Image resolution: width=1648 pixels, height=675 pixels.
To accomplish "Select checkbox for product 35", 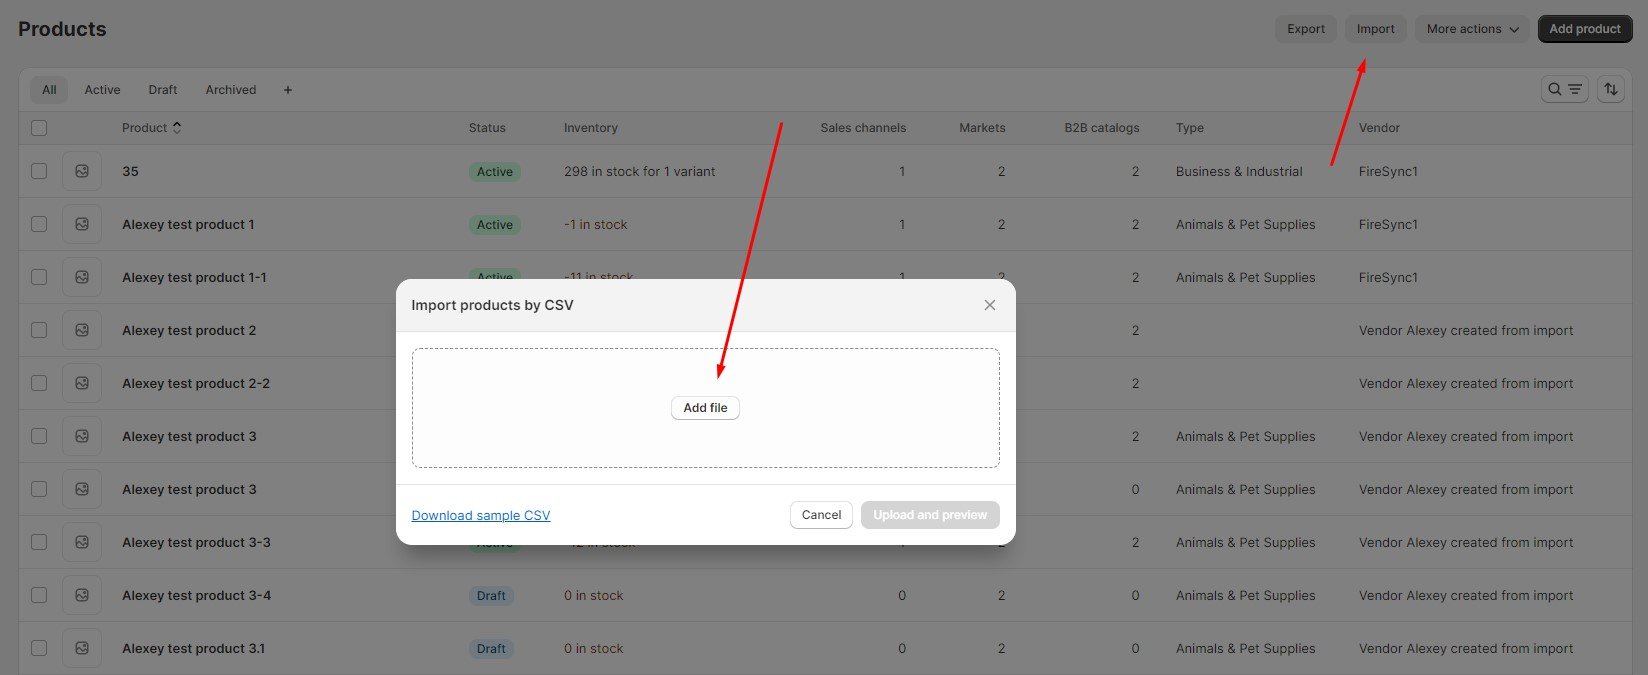I will [x=39, y=171].
